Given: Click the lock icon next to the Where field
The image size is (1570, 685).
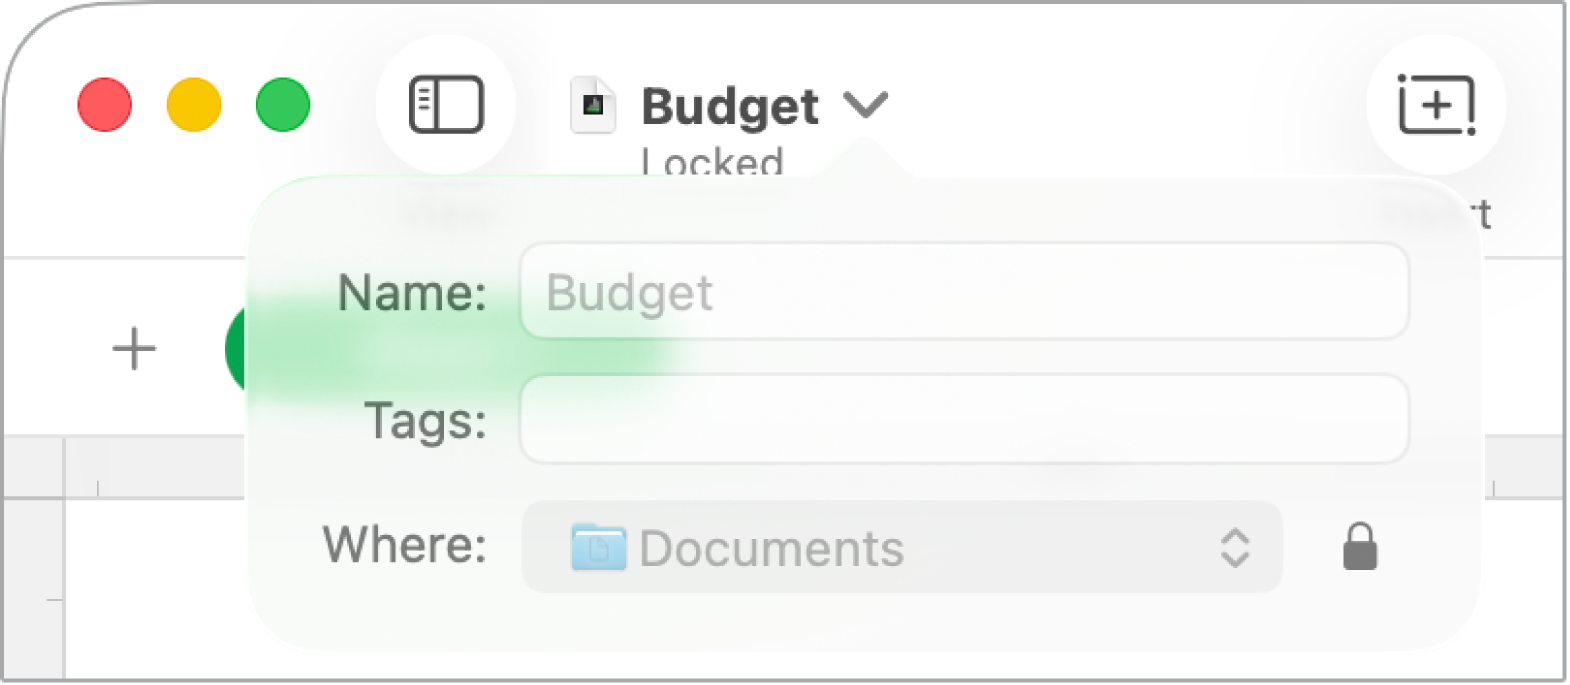Looking at the screenshot, I should [1362, 547].
